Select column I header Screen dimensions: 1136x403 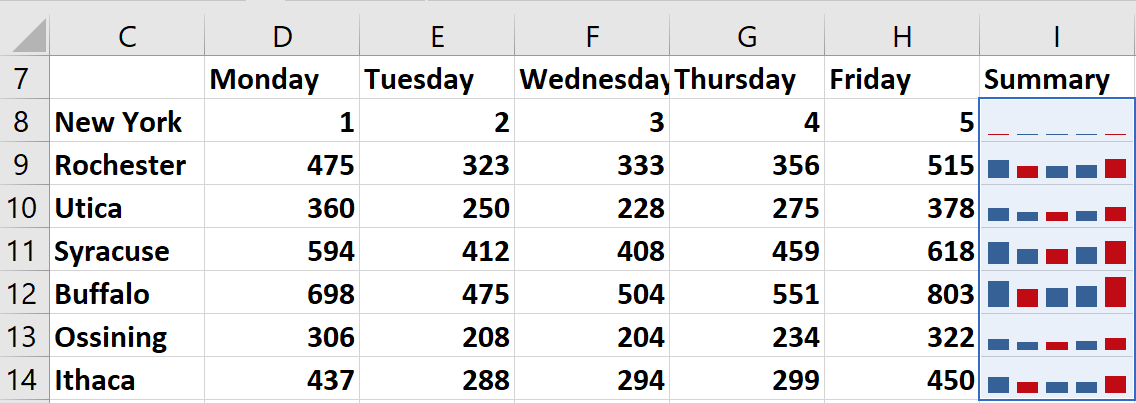[1057, 36]
